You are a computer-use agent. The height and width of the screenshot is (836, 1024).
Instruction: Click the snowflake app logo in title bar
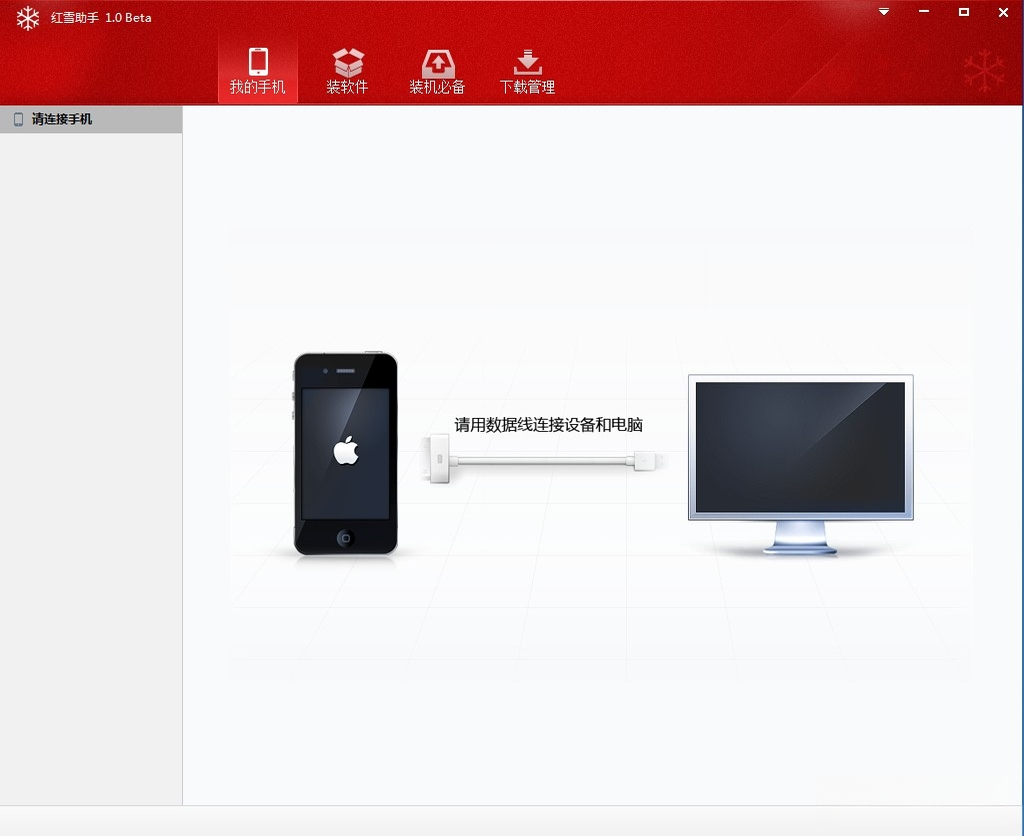point(27,18)
